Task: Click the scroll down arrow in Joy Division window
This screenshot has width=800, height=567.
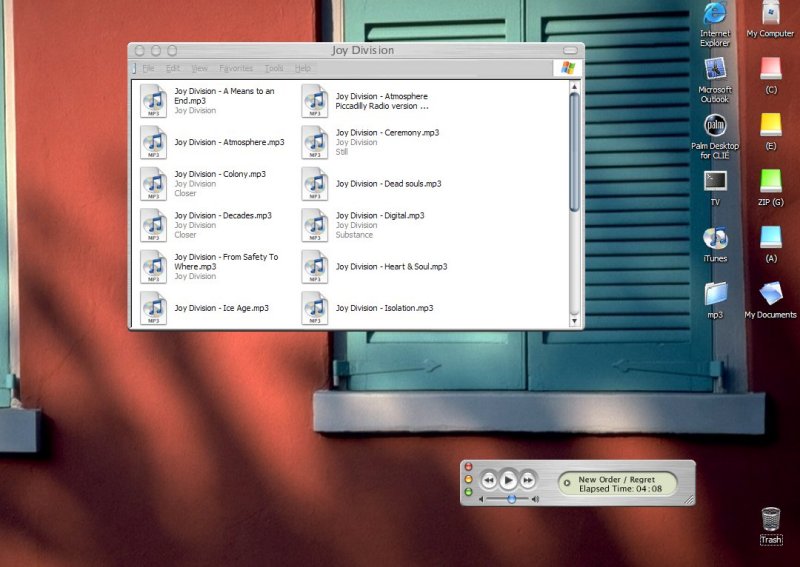Action: [574, 321]
